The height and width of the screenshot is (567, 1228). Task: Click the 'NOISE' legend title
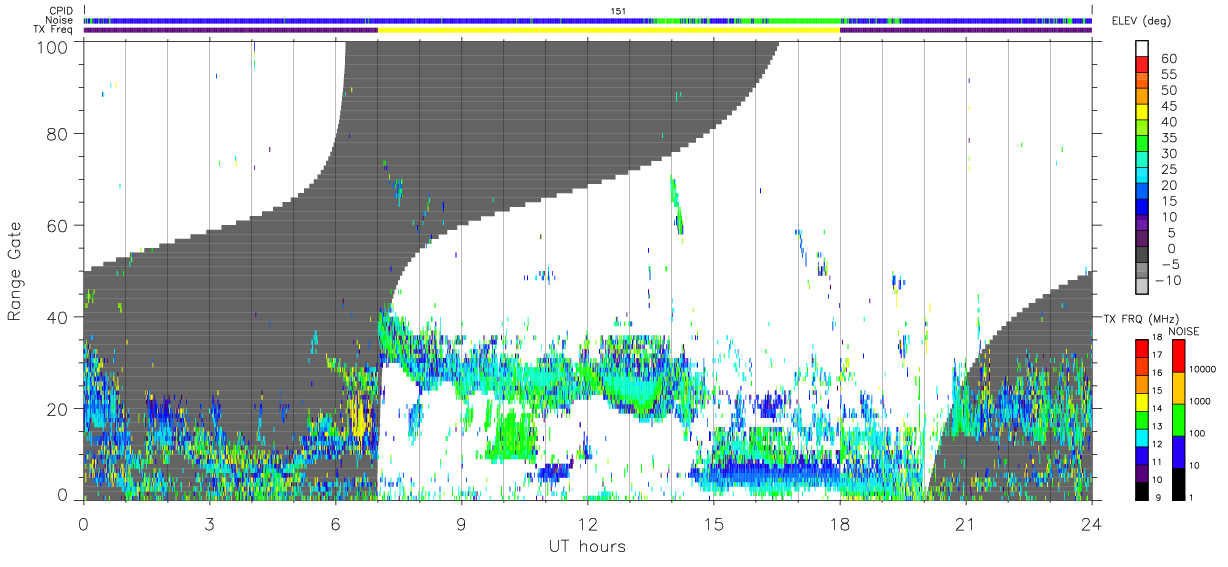[x=1185, y=330]
